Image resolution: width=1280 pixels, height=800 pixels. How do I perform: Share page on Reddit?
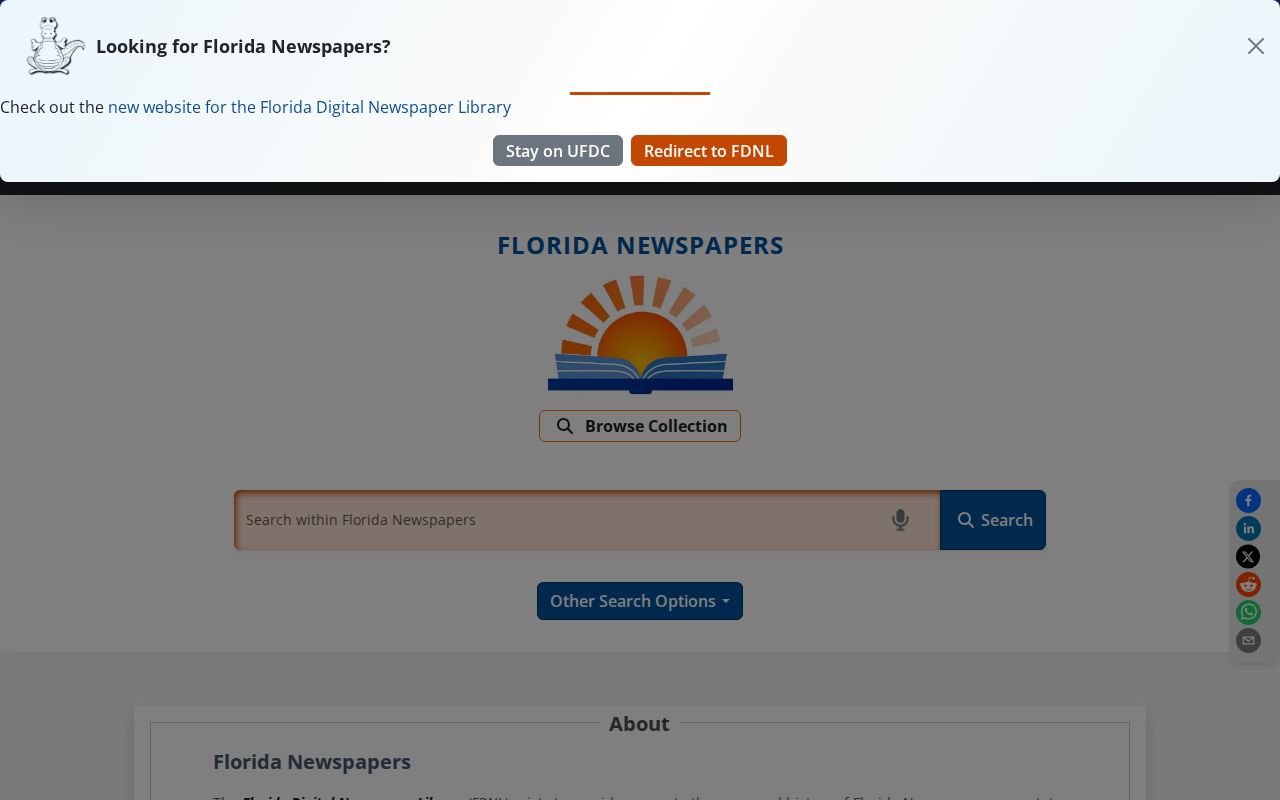pyautogui.click(x=1248, y=585)
